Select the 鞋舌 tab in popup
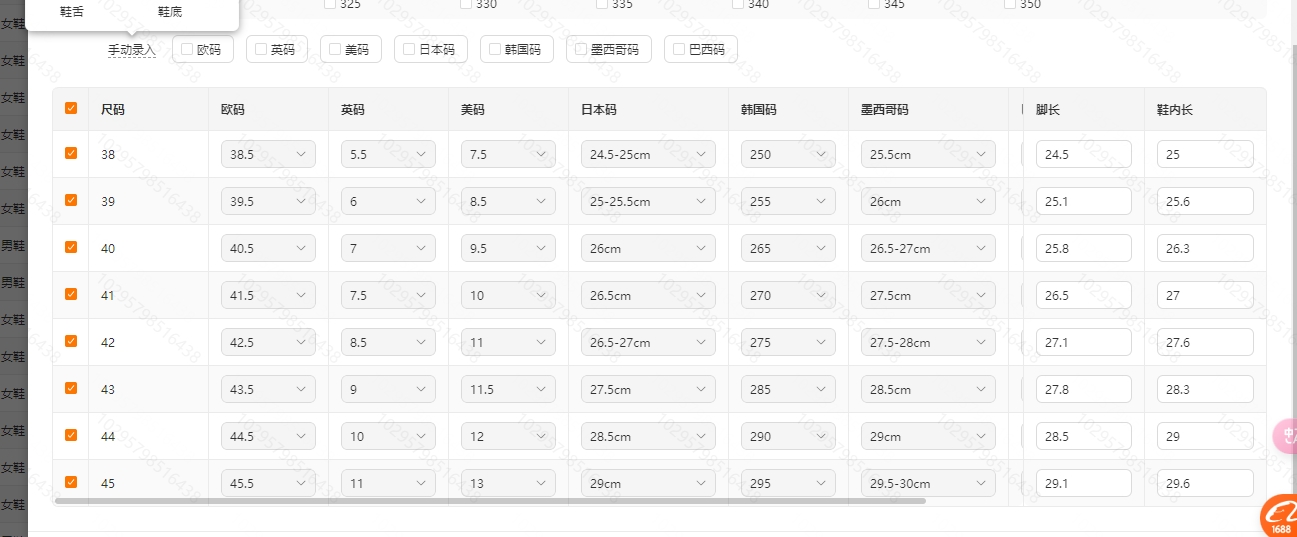 tap(72, 12)
